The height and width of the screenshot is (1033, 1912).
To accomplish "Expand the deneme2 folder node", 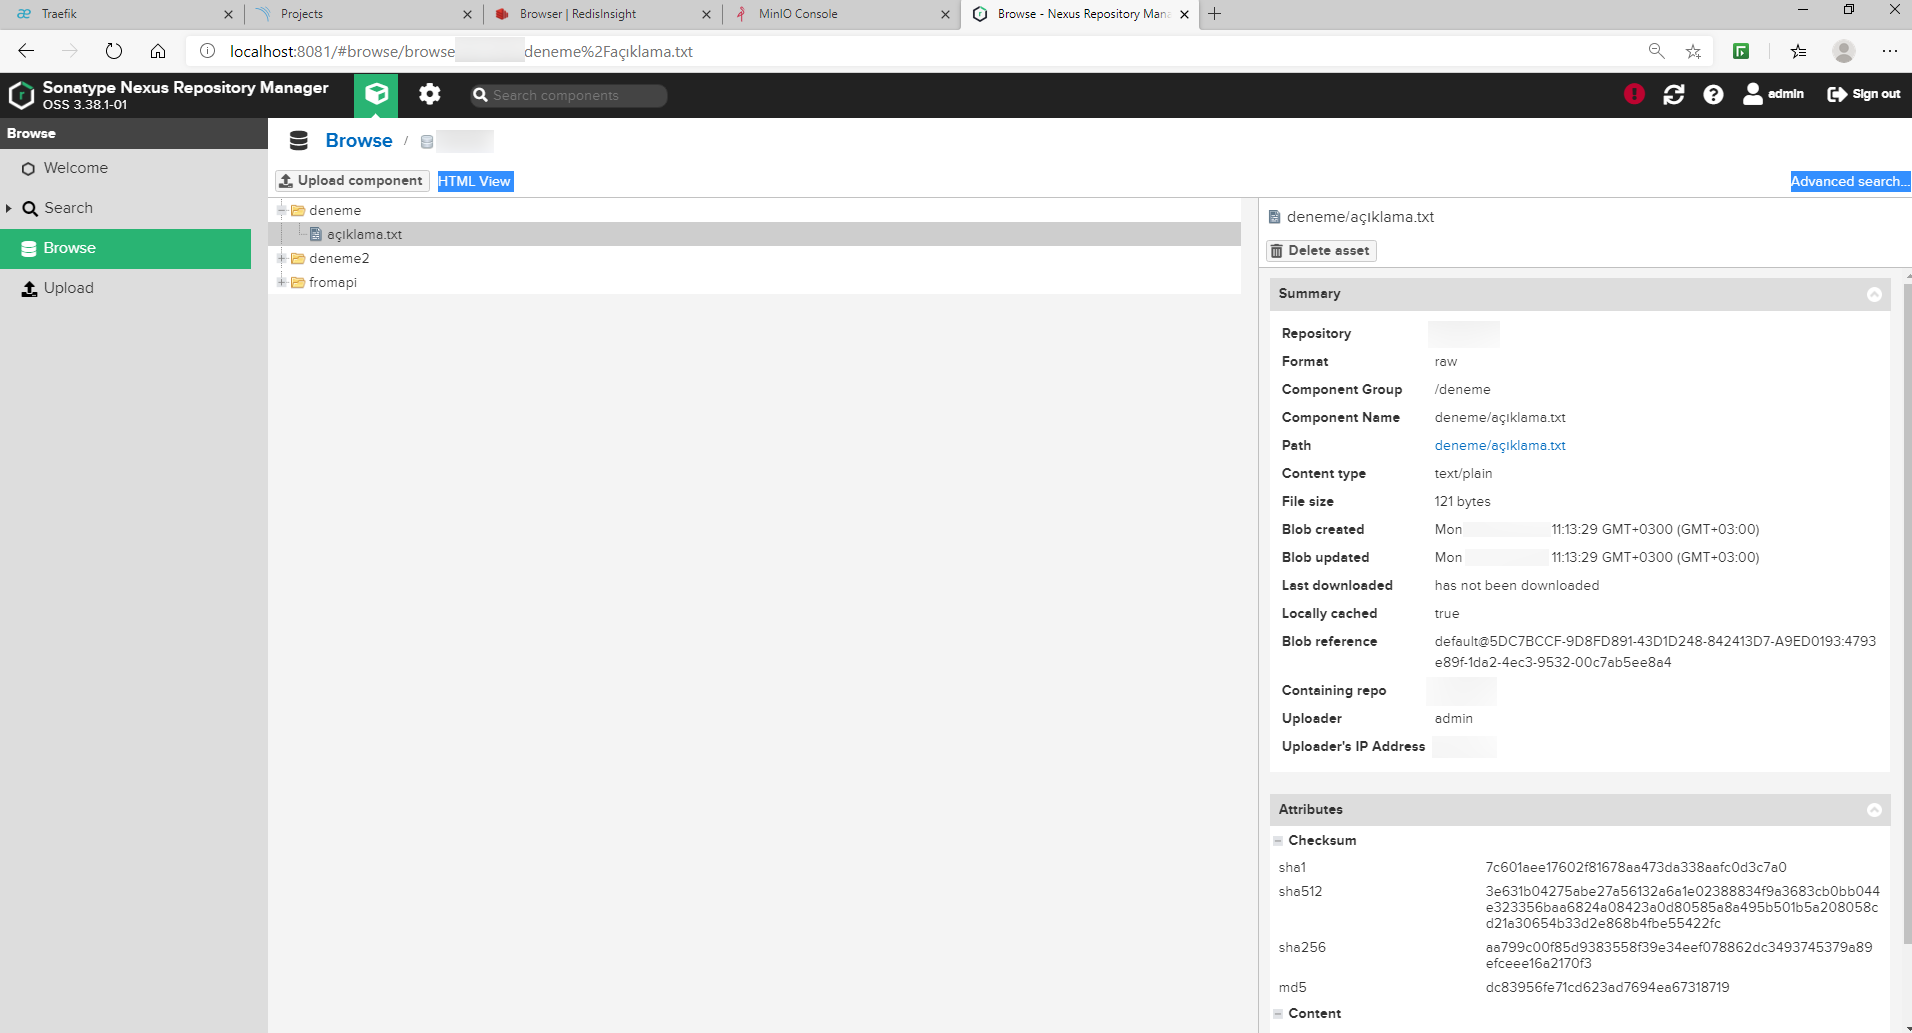I will [282, 258].
